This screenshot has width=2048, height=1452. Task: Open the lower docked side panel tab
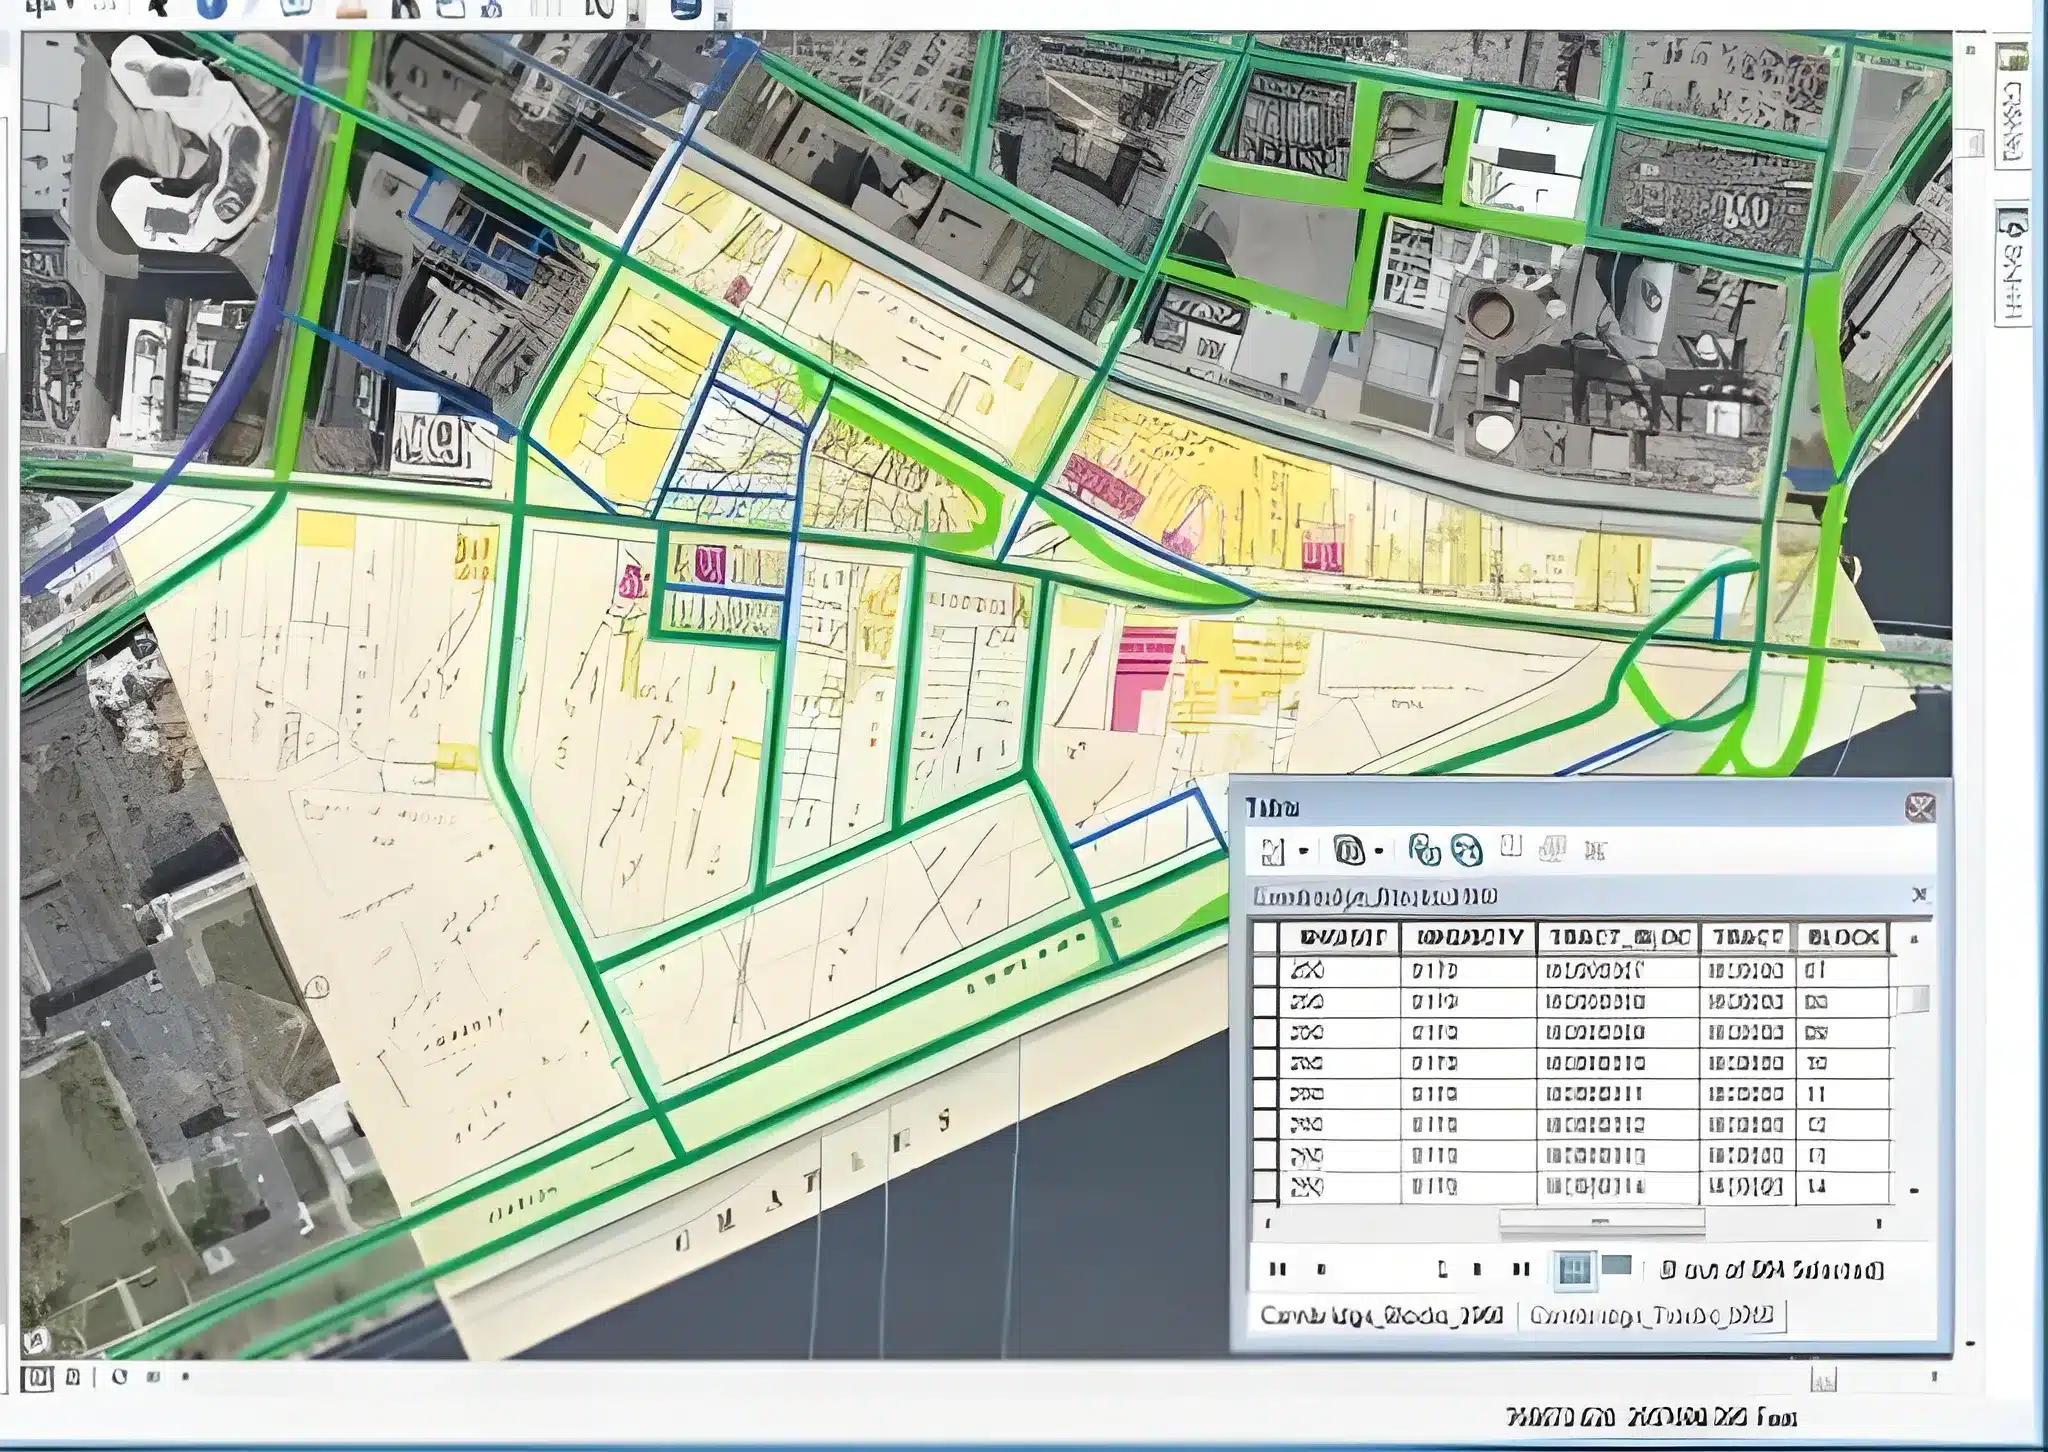tap(2013, 263)
